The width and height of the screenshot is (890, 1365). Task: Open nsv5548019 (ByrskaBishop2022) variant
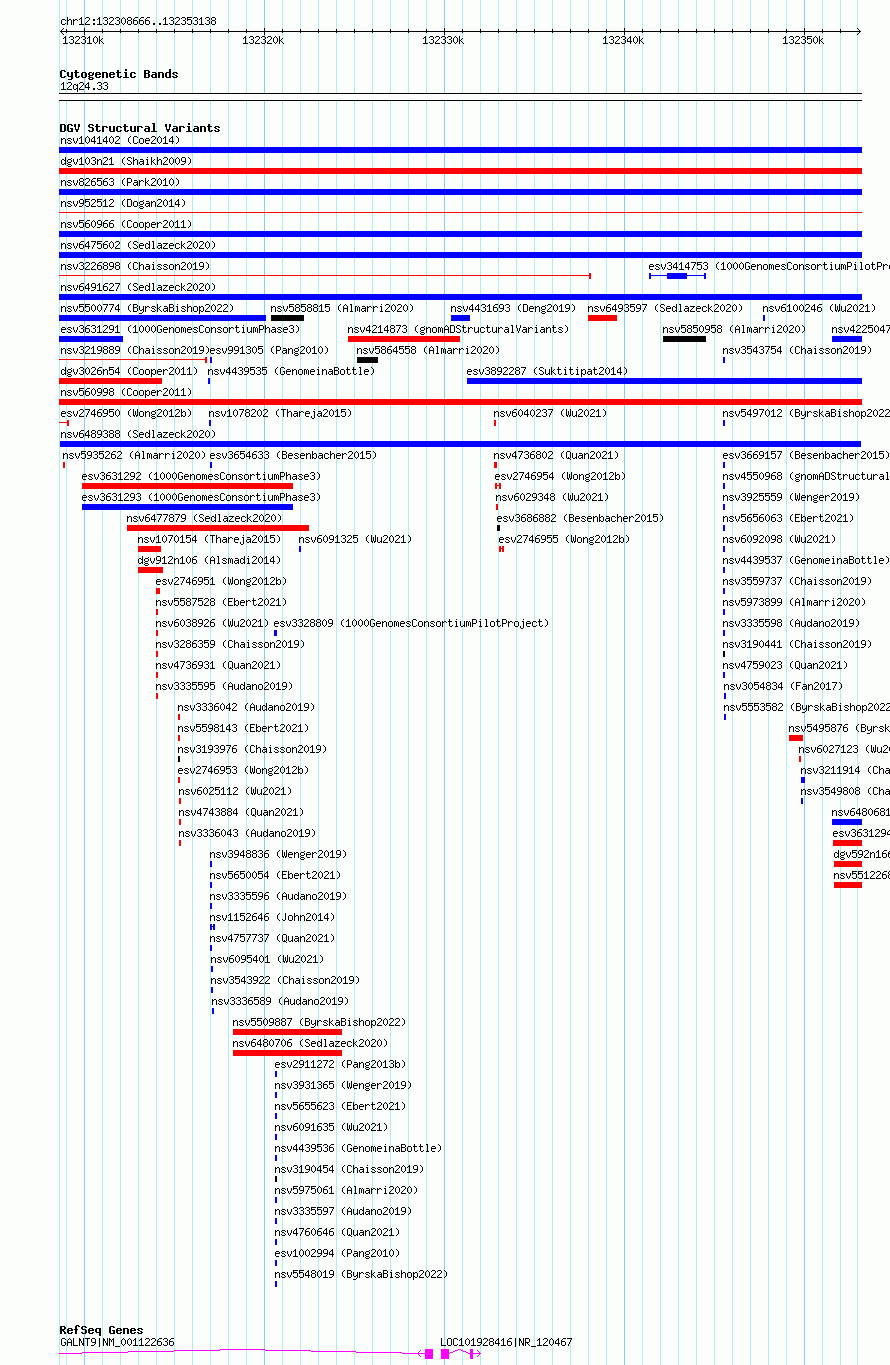point(362,1274)
